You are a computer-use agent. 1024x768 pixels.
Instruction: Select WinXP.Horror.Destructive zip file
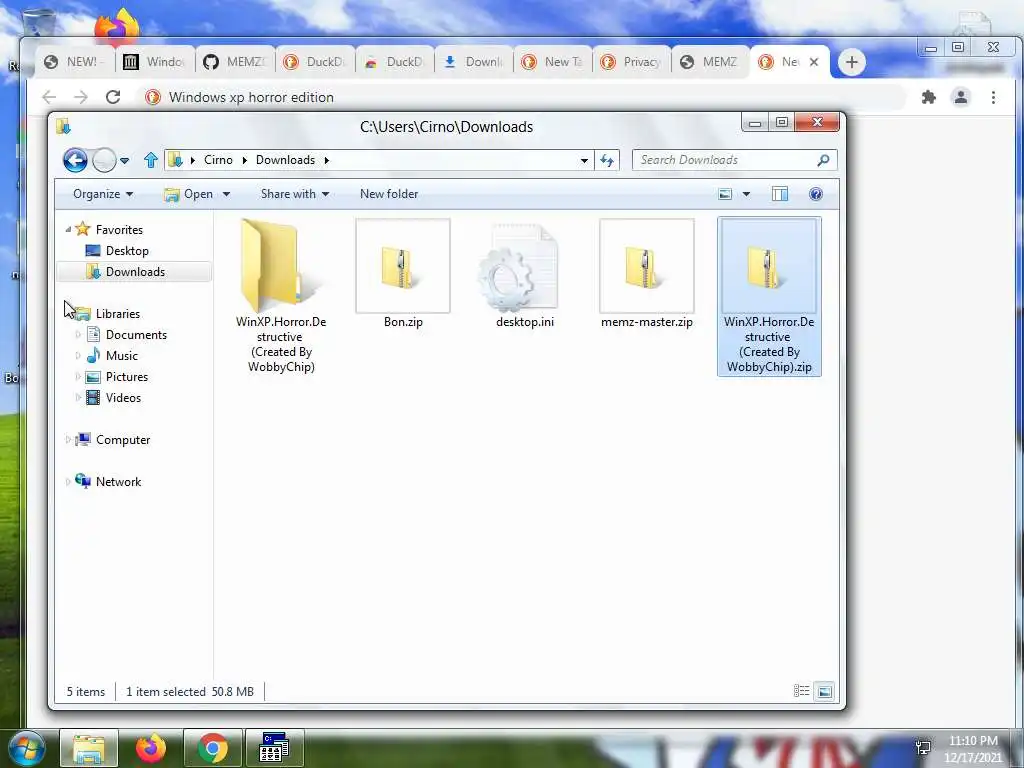pyautogui.click(x=769, y=296)
